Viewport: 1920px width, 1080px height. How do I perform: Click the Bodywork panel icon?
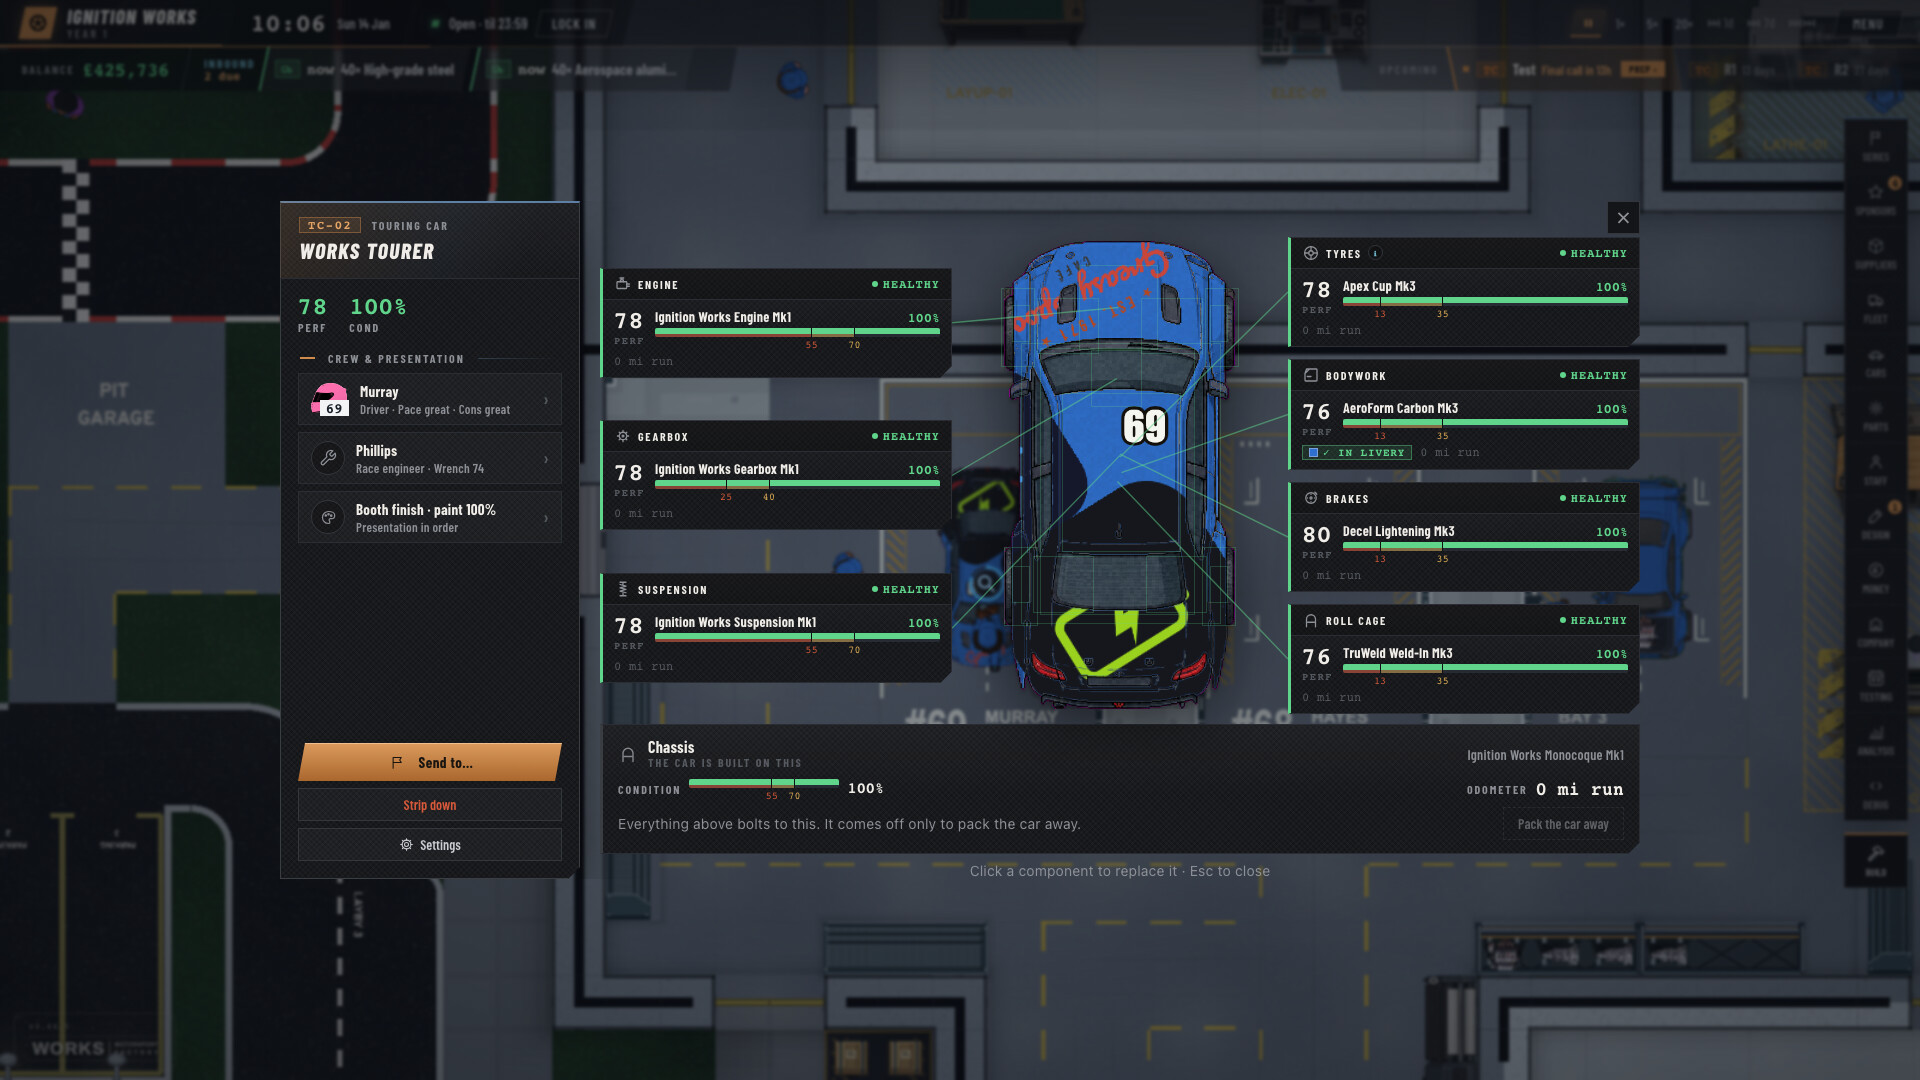pos(1310,375)
